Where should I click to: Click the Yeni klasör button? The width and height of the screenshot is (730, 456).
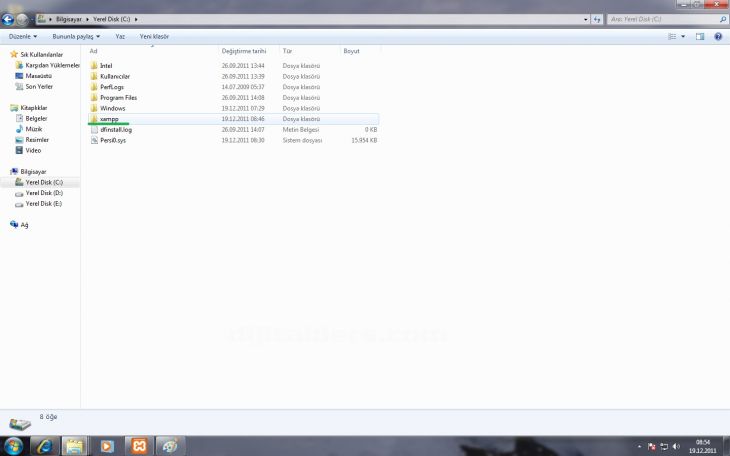(x=154, y=36)
